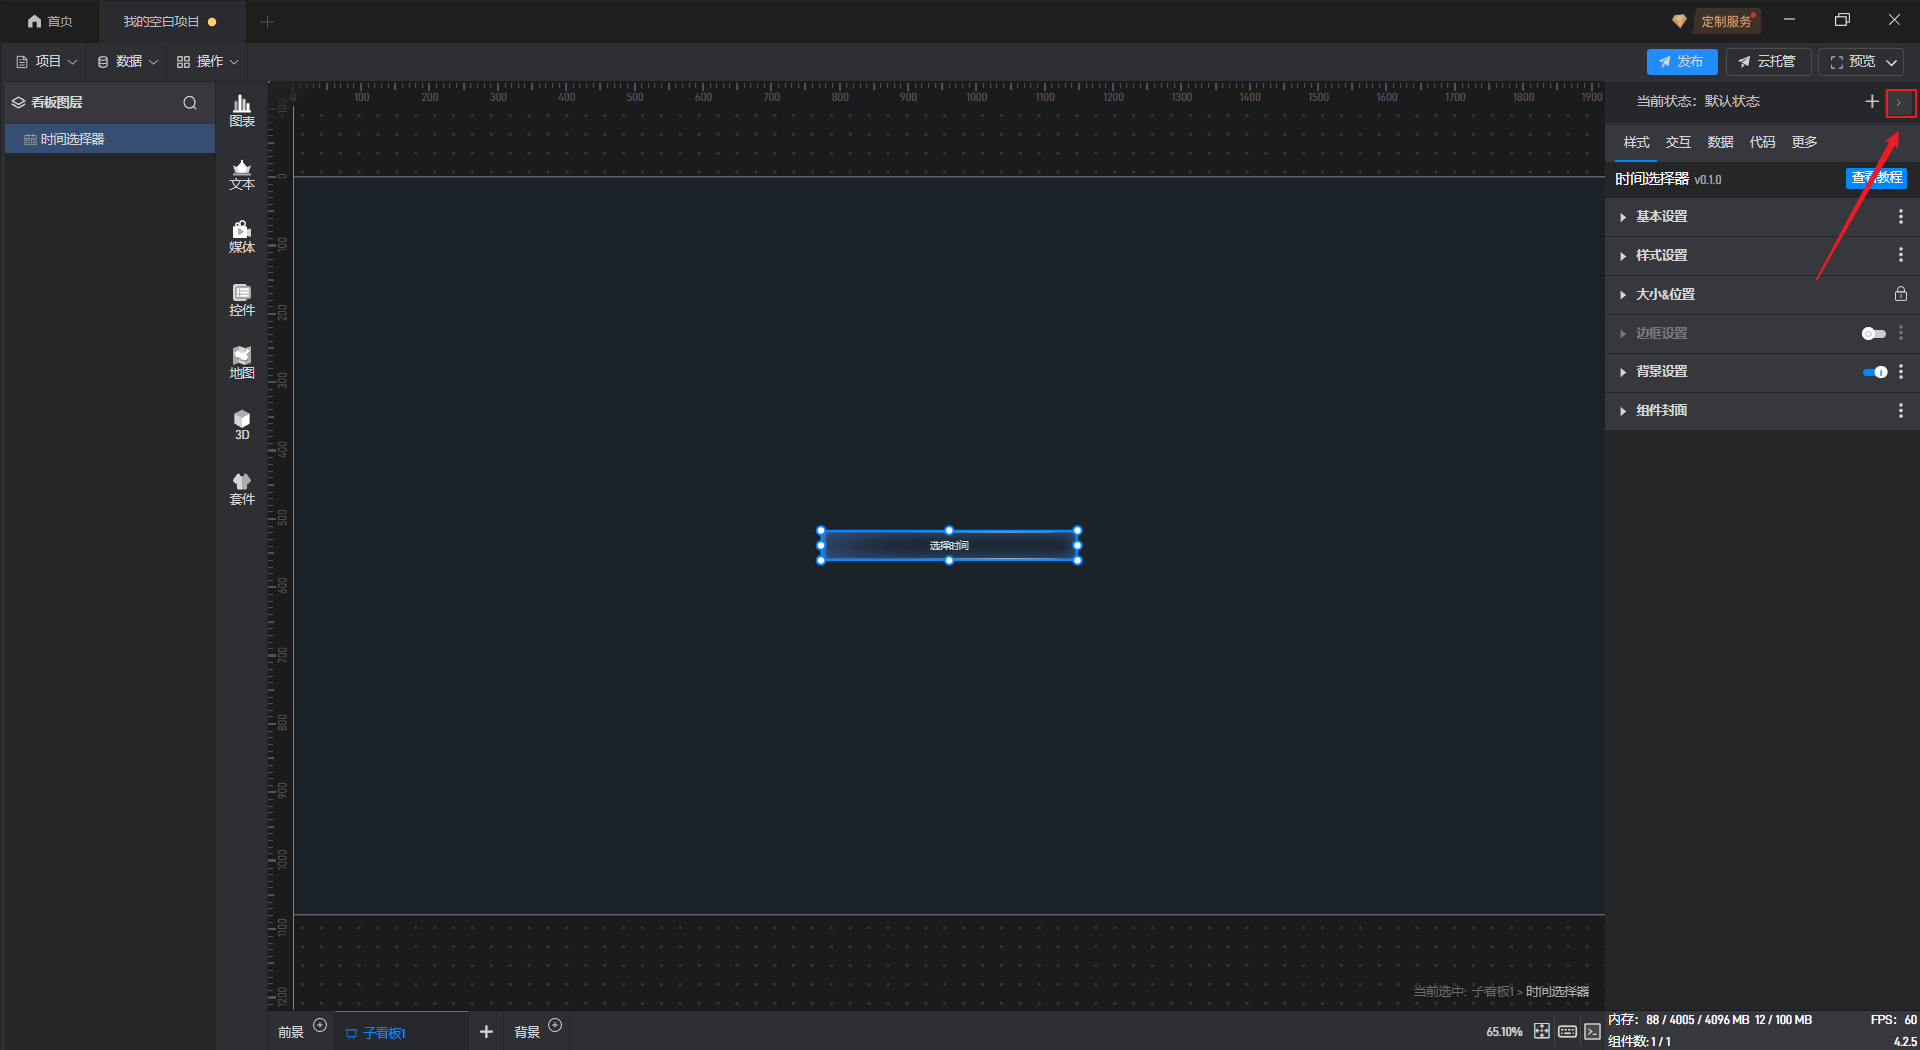
Task: Switch to the 数据 properties tab
Action: click(x=1720, y=142)
